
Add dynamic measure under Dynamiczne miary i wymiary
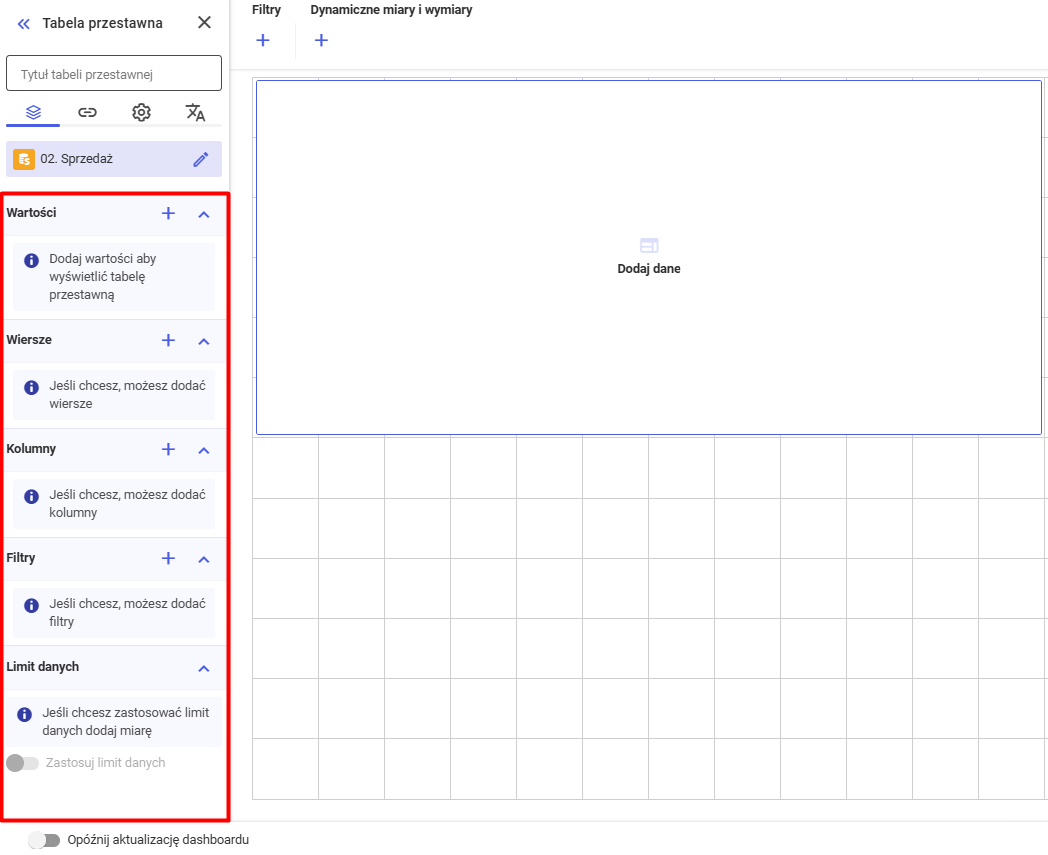click(x=321, y=40)
